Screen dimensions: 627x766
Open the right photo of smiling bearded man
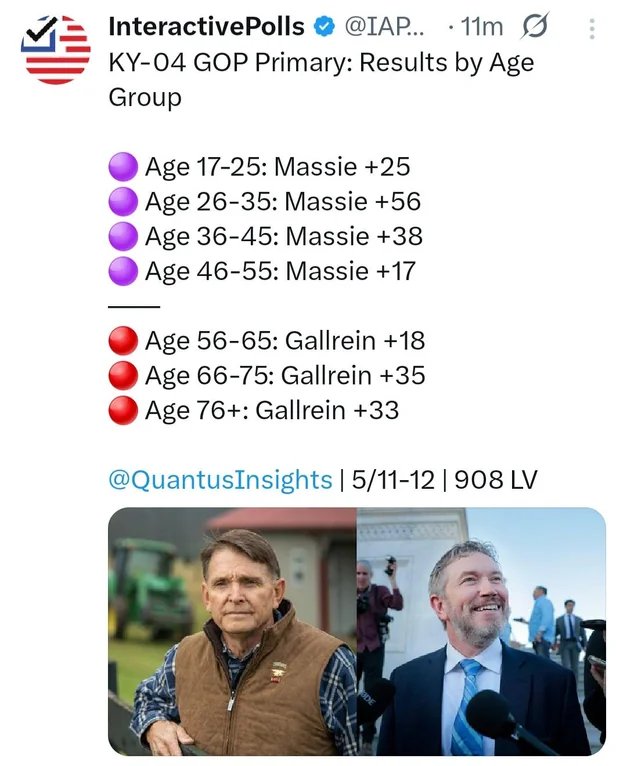click(482, 632)
